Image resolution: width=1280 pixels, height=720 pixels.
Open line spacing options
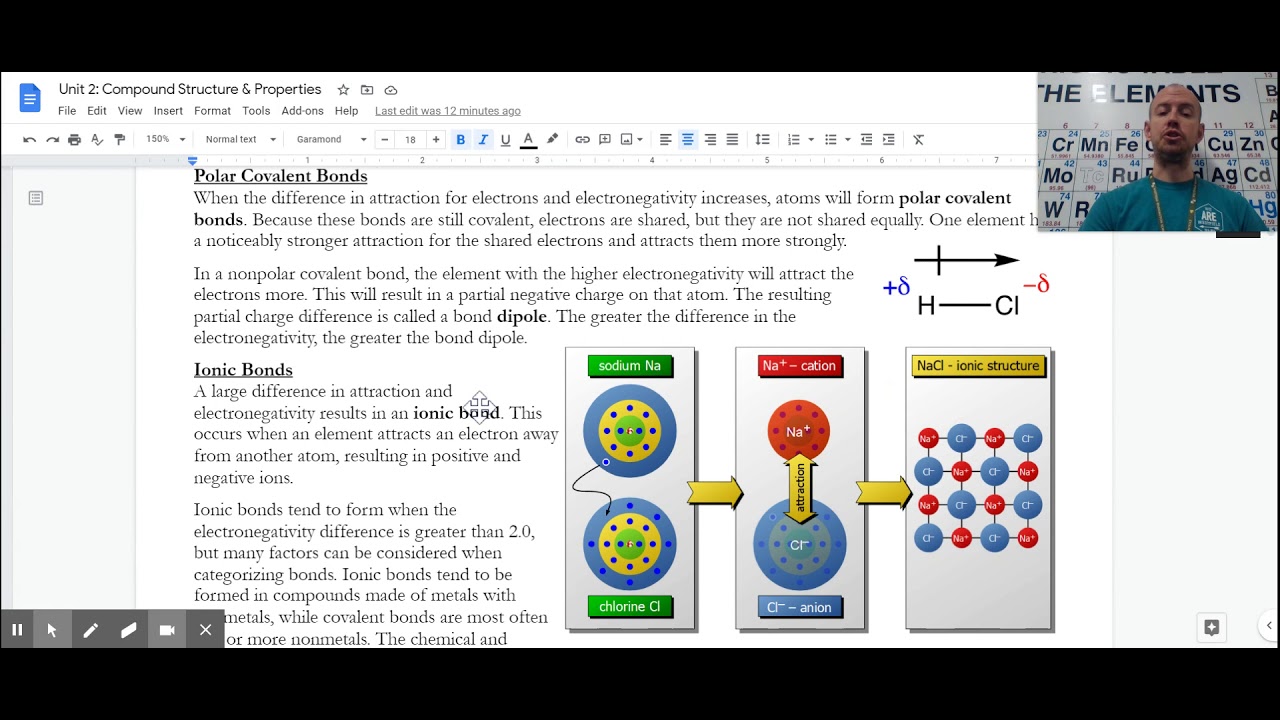(x=762, y=139)
